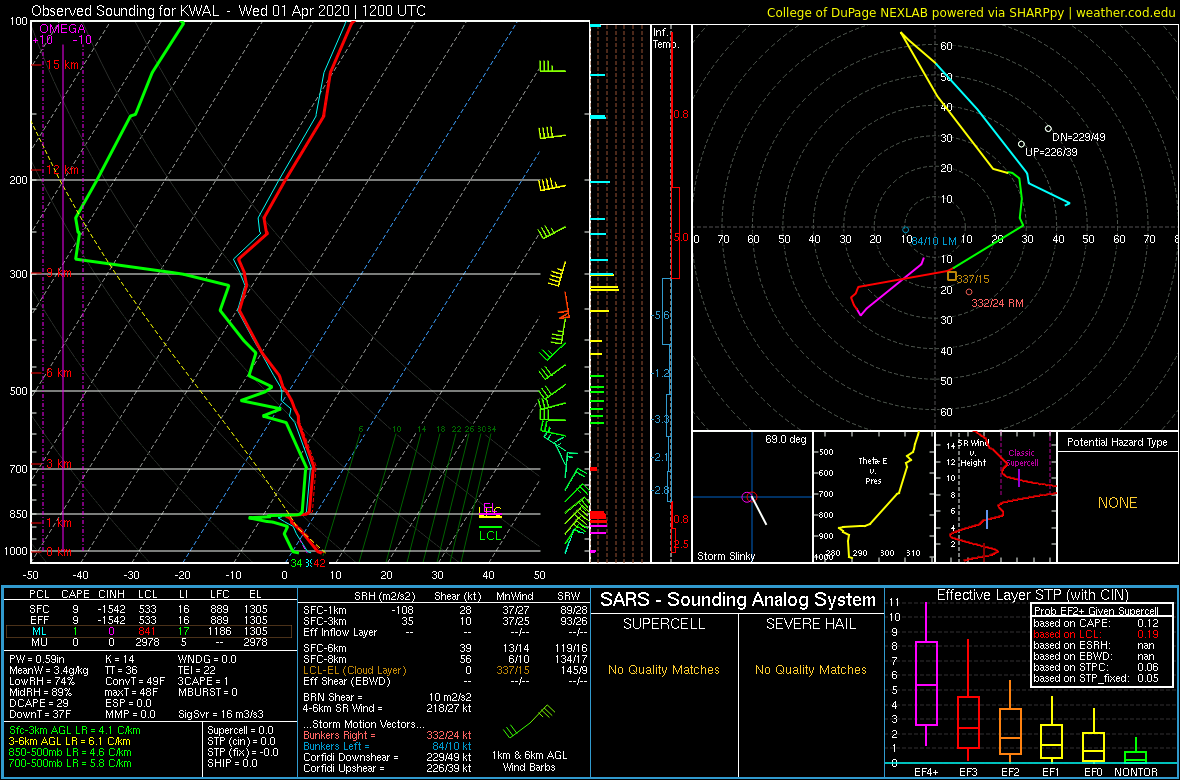This screenshot has width=1180, height=780.
Task: Click the STP (cin) = 0.0 index value
Action: 240,741
